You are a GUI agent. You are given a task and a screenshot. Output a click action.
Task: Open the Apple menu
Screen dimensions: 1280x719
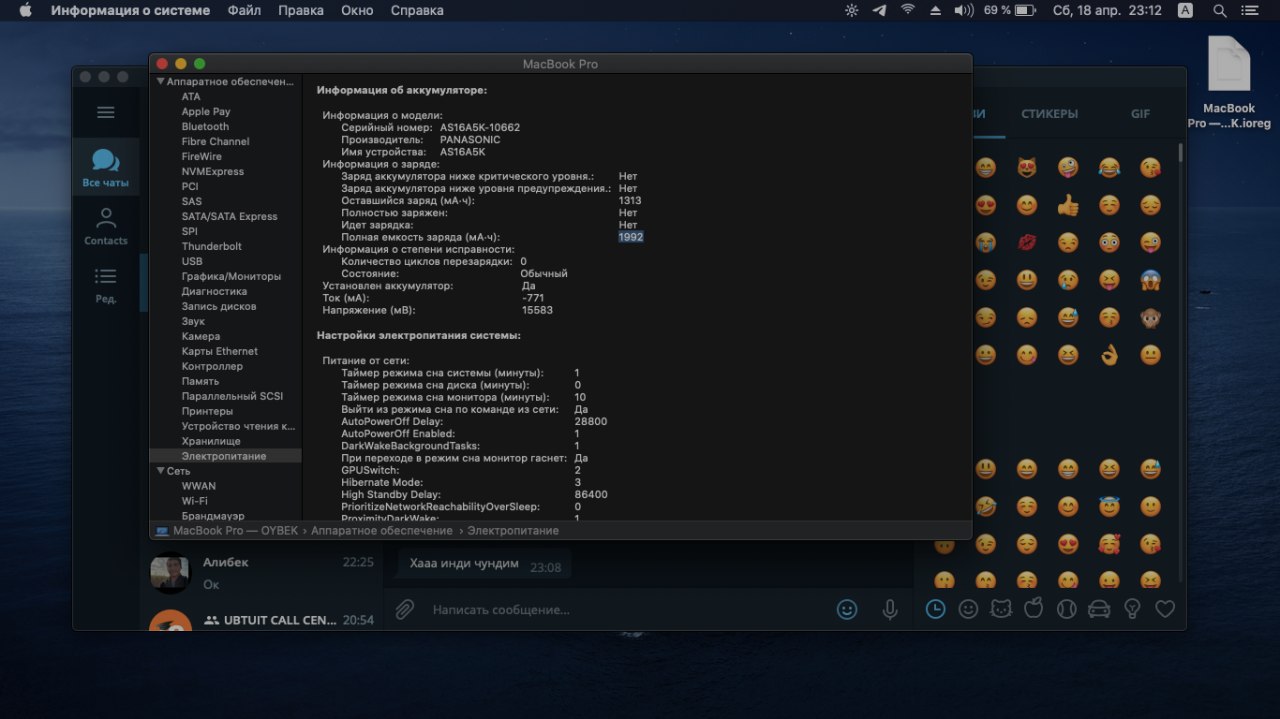pyautogui.click(x=25, y=10)
